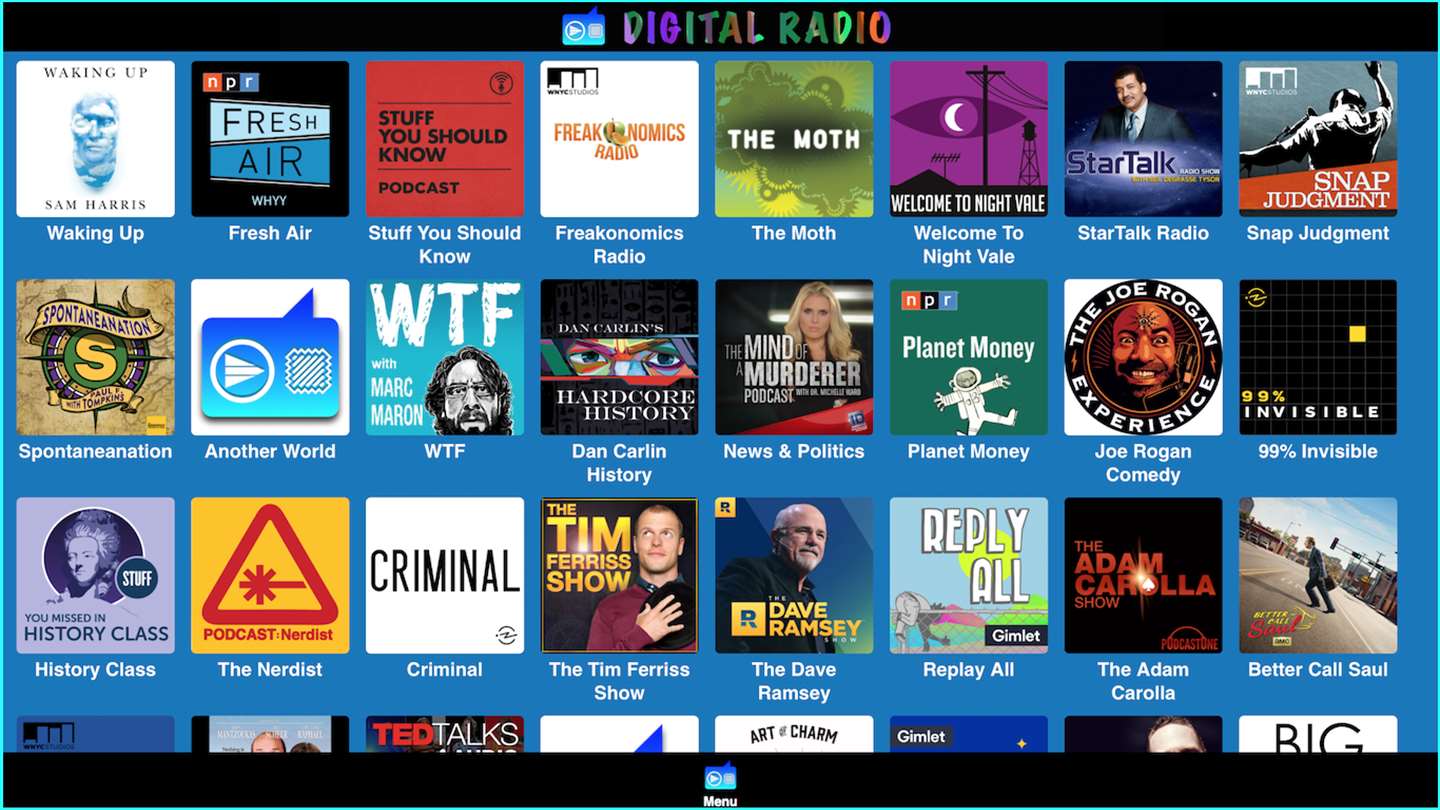
Task: Open The Moth podcast artwork
Action: pyautogui.click(x=794, y=139)
